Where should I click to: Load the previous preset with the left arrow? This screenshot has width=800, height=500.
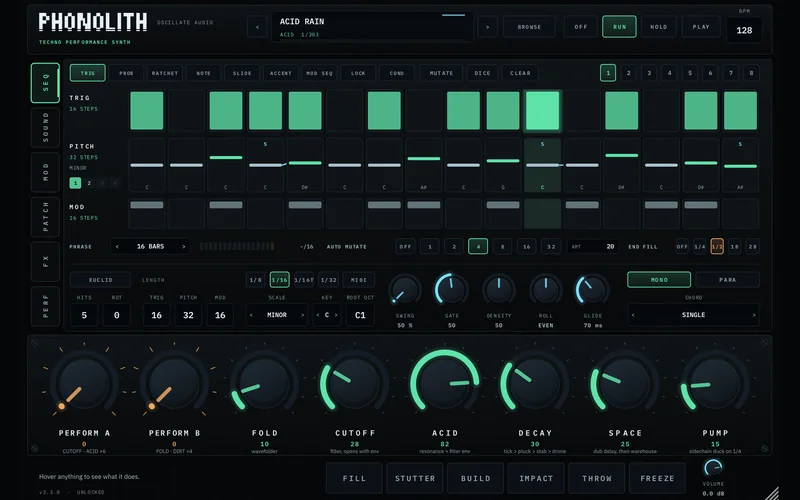pos(257,27)
